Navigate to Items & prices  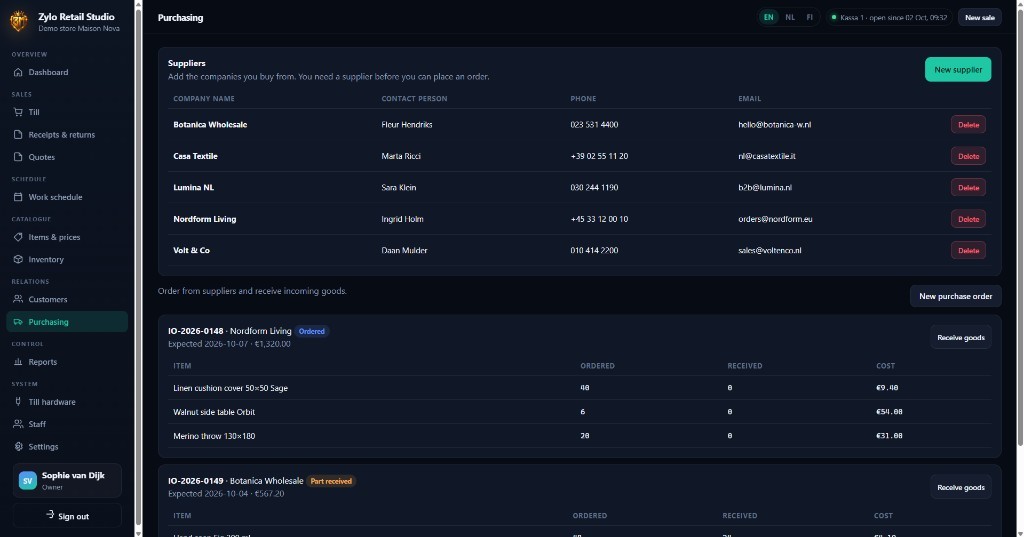pos(67,237)
